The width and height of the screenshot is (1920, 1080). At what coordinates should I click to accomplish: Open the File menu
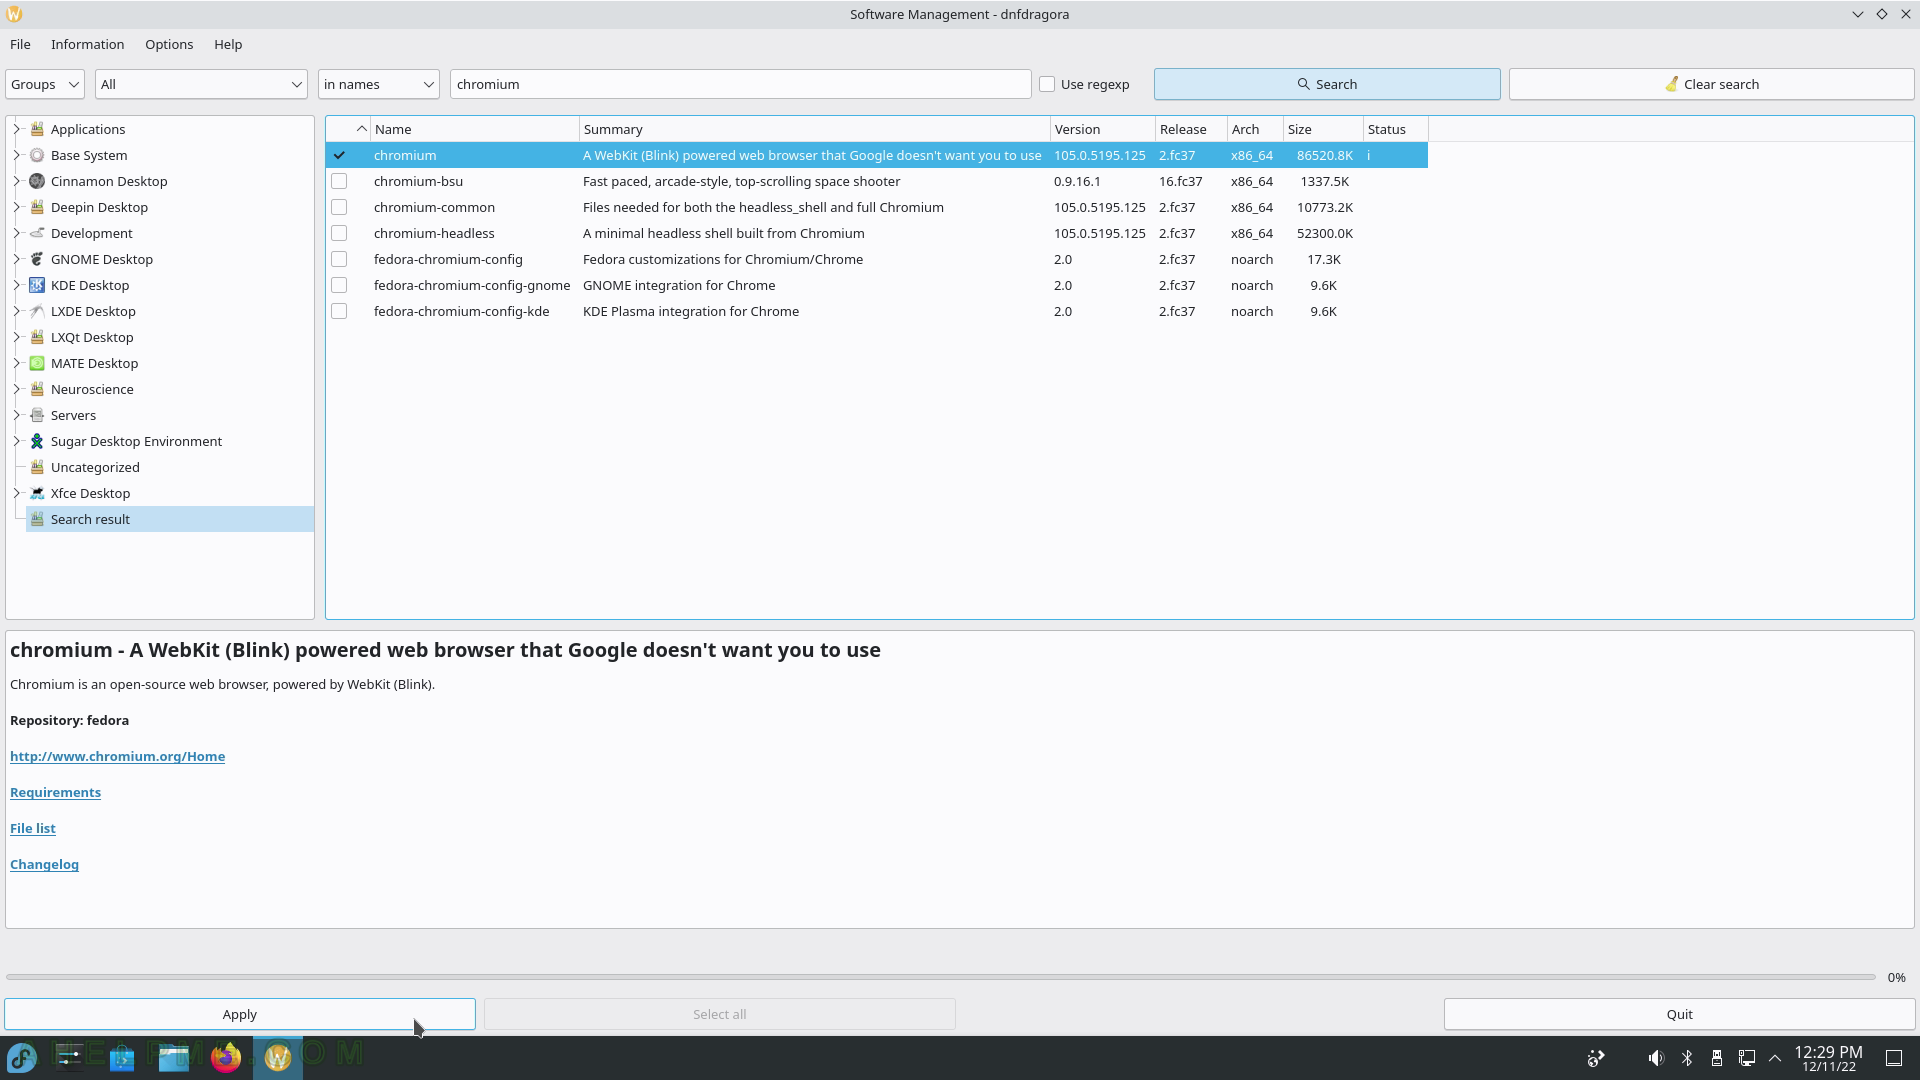coord(20,44)
